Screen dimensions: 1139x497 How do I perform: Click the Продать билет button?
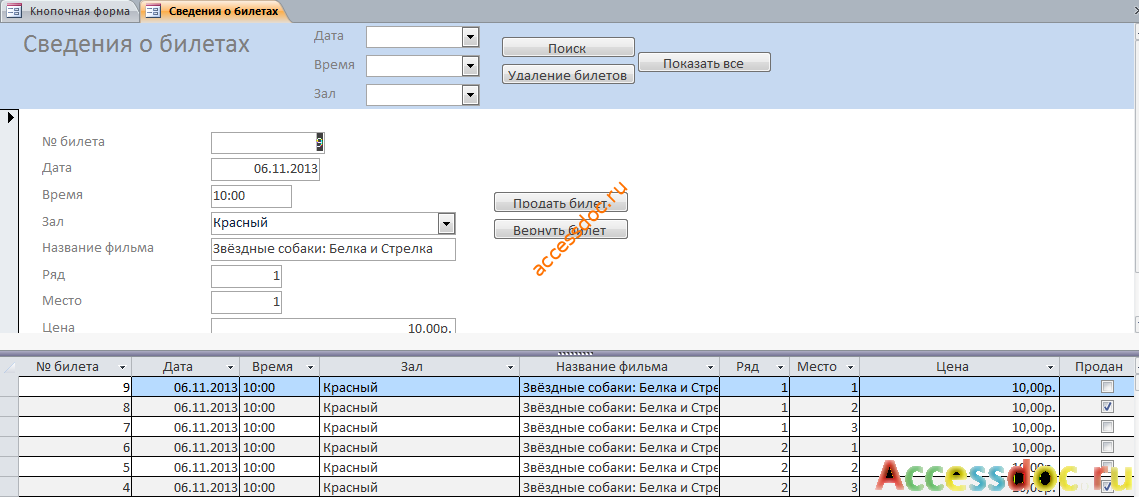coord(561,203)
